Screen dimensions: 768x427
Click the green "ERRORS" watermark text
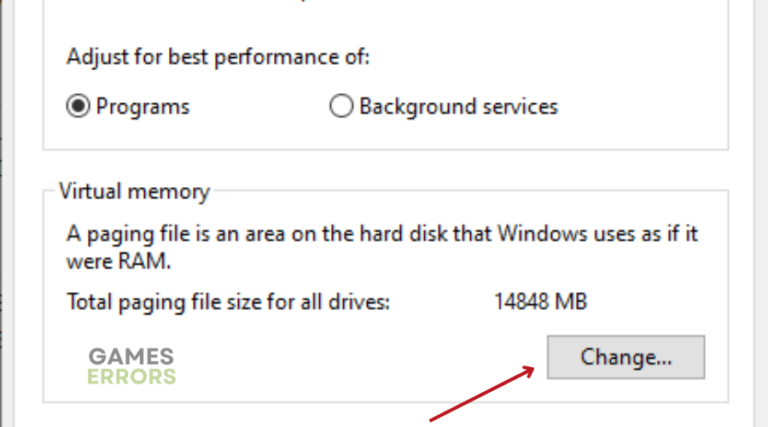click(x=131, y=377)
